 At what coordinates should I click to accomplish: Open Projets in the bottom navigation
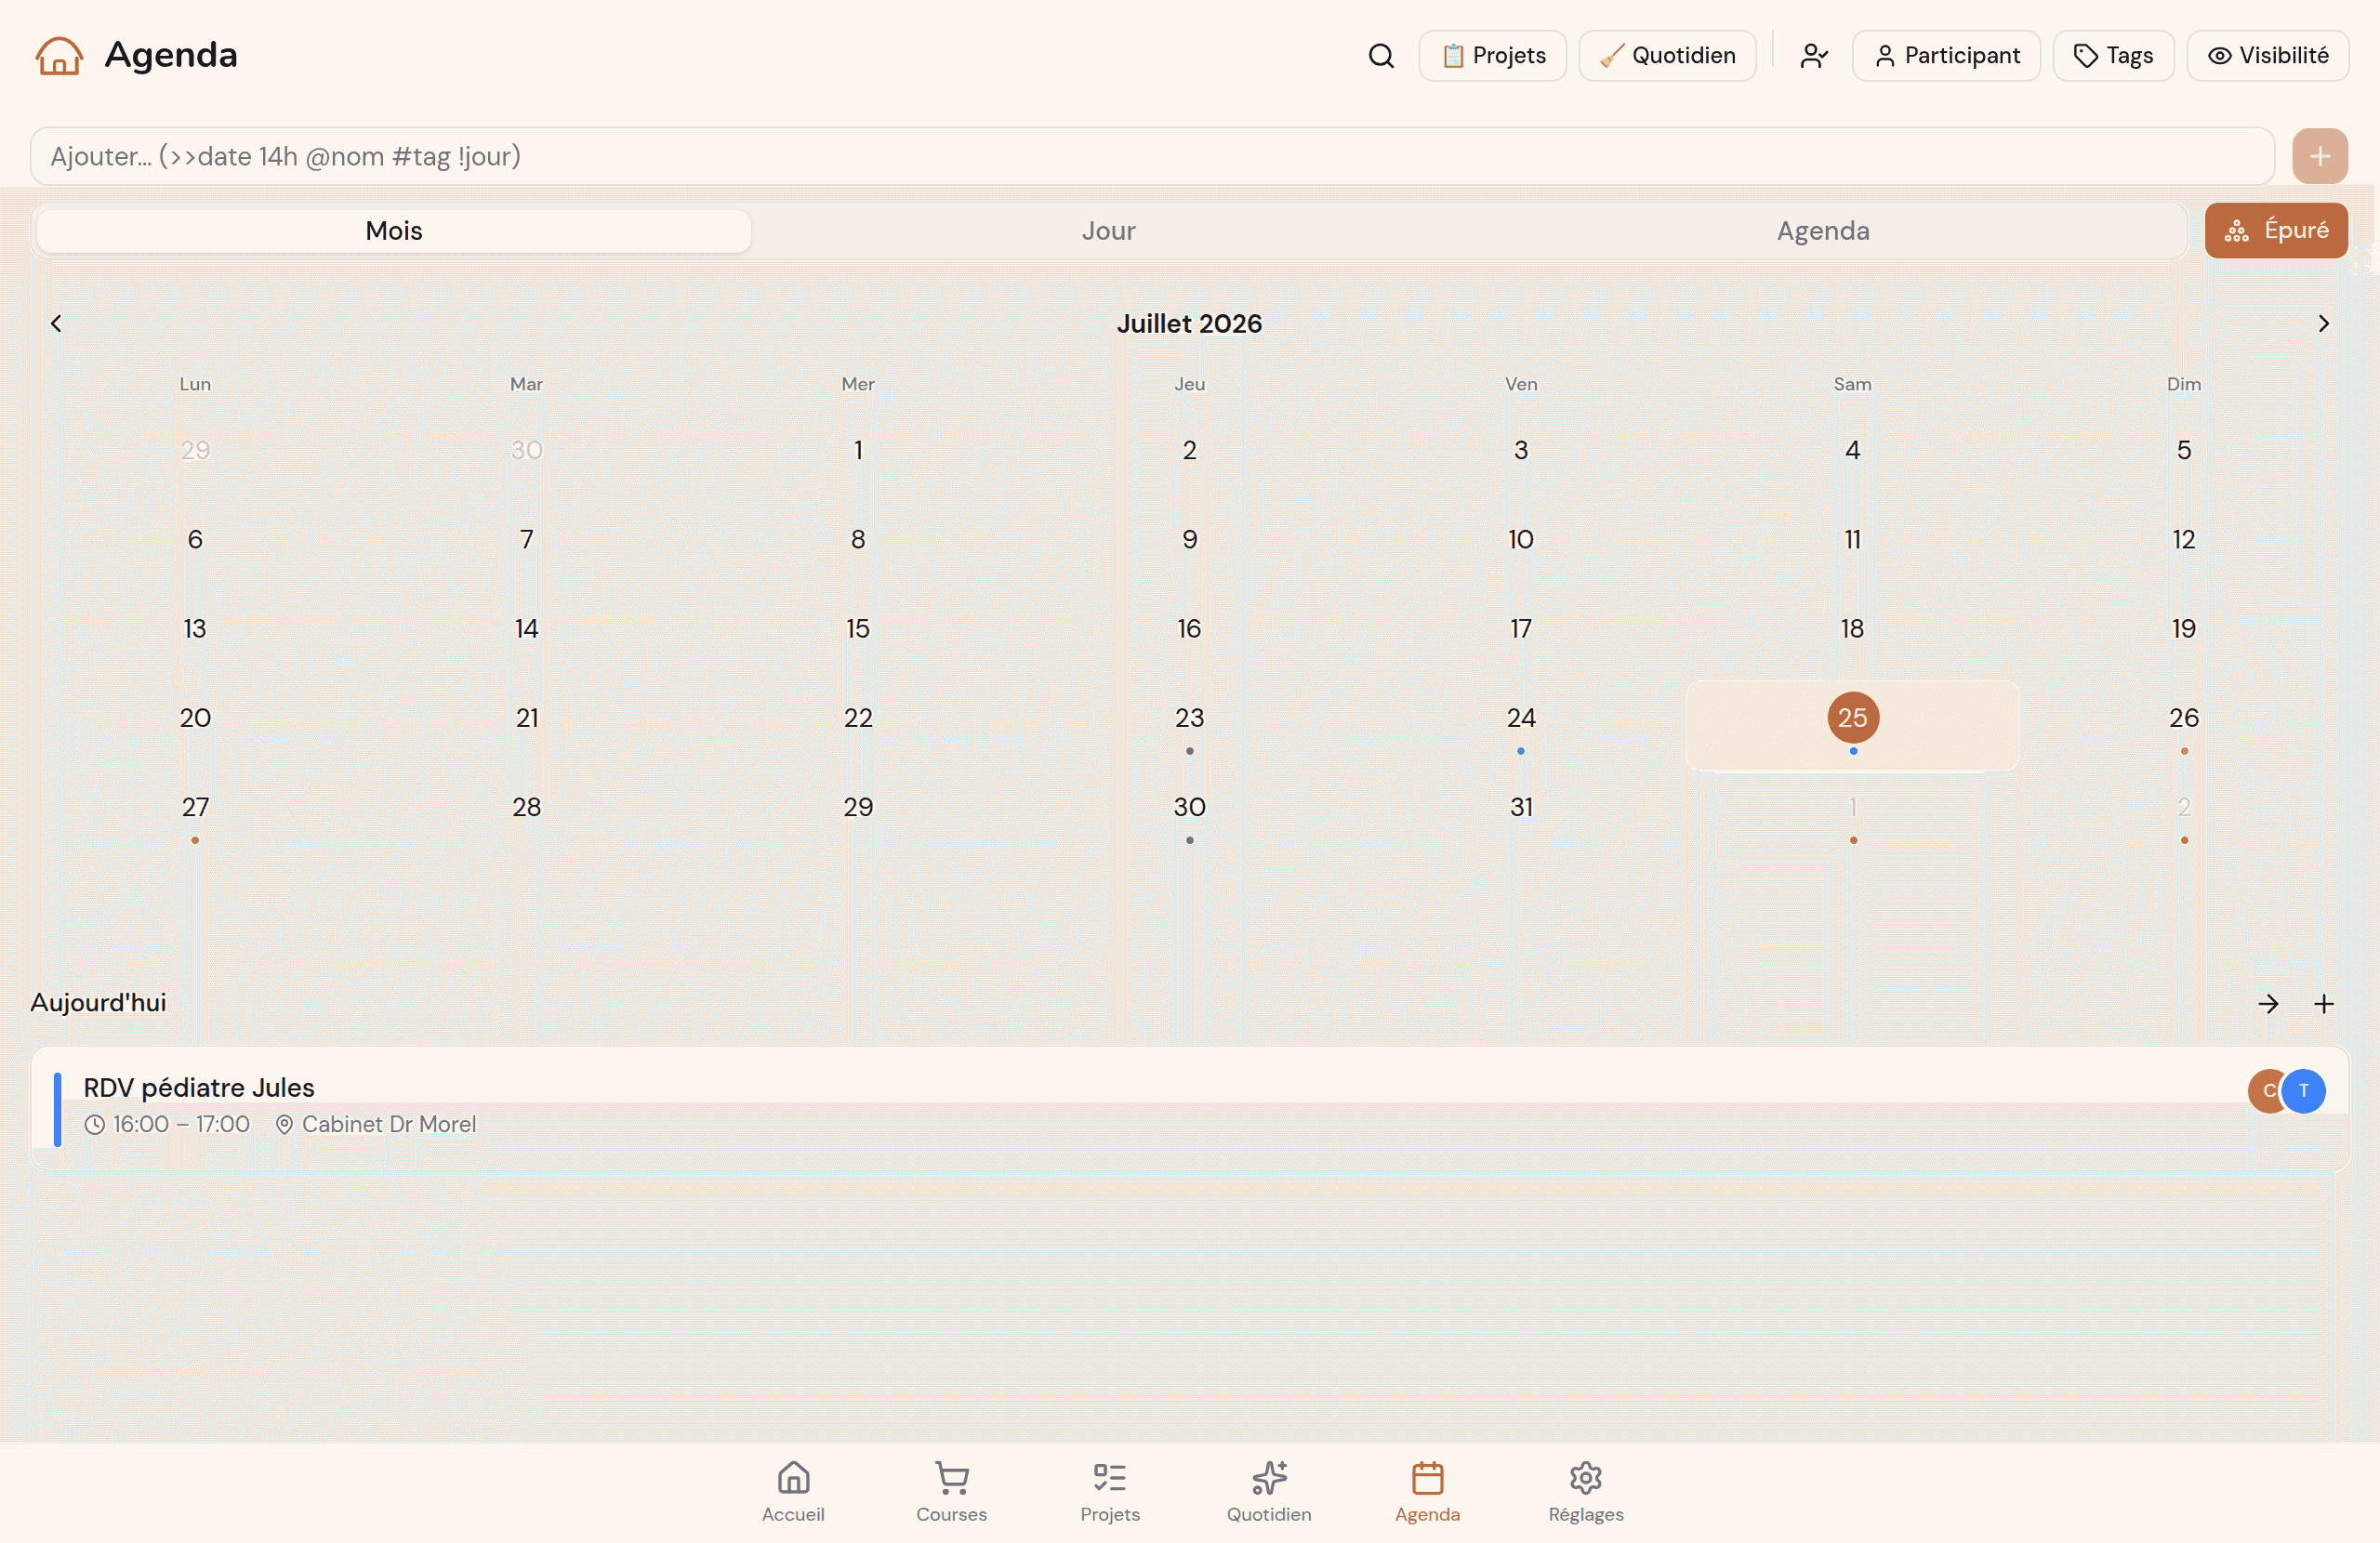[1110, 1492]
